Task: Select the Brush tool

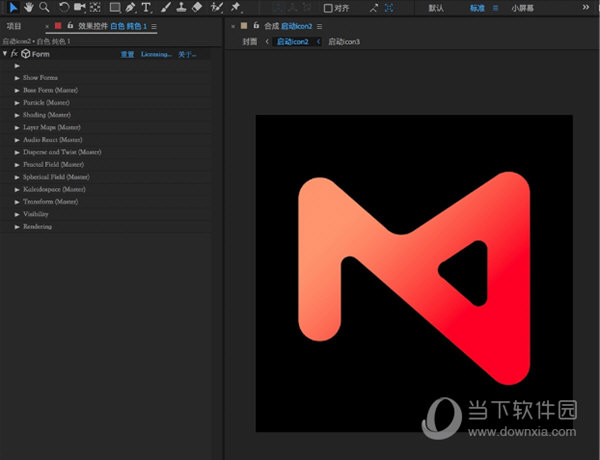Action: click(x=165, y=7)
